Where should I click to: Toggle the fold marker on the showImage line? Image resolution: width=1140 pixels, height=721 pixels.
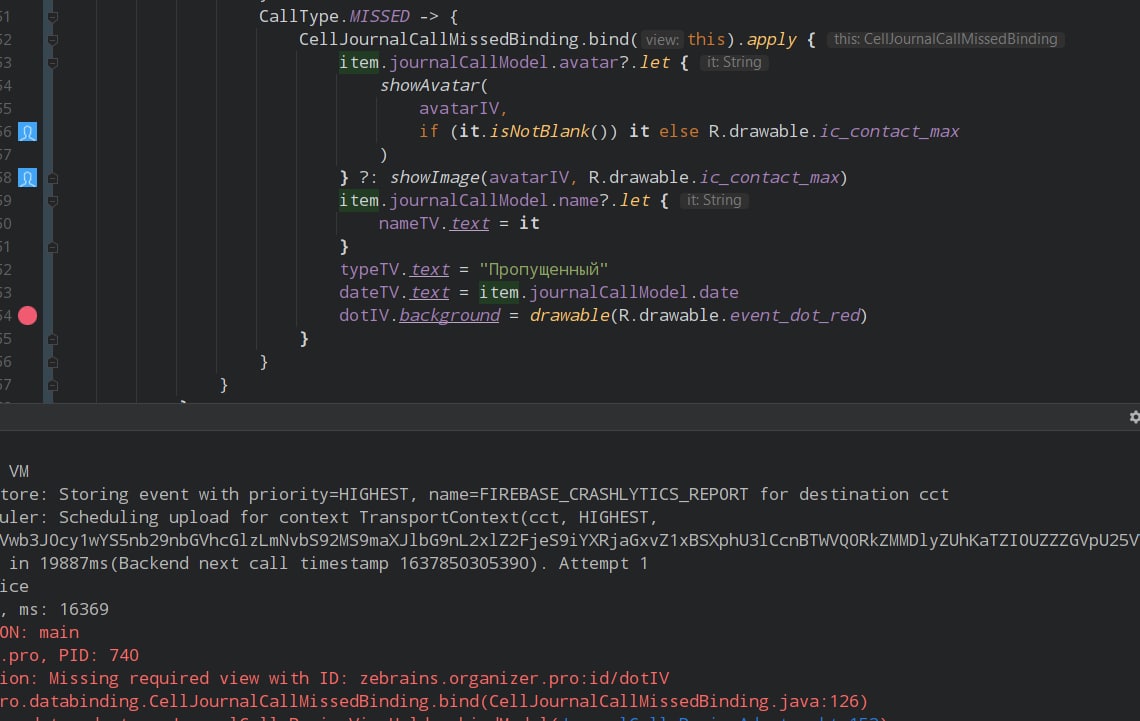[x=52, y=178]
